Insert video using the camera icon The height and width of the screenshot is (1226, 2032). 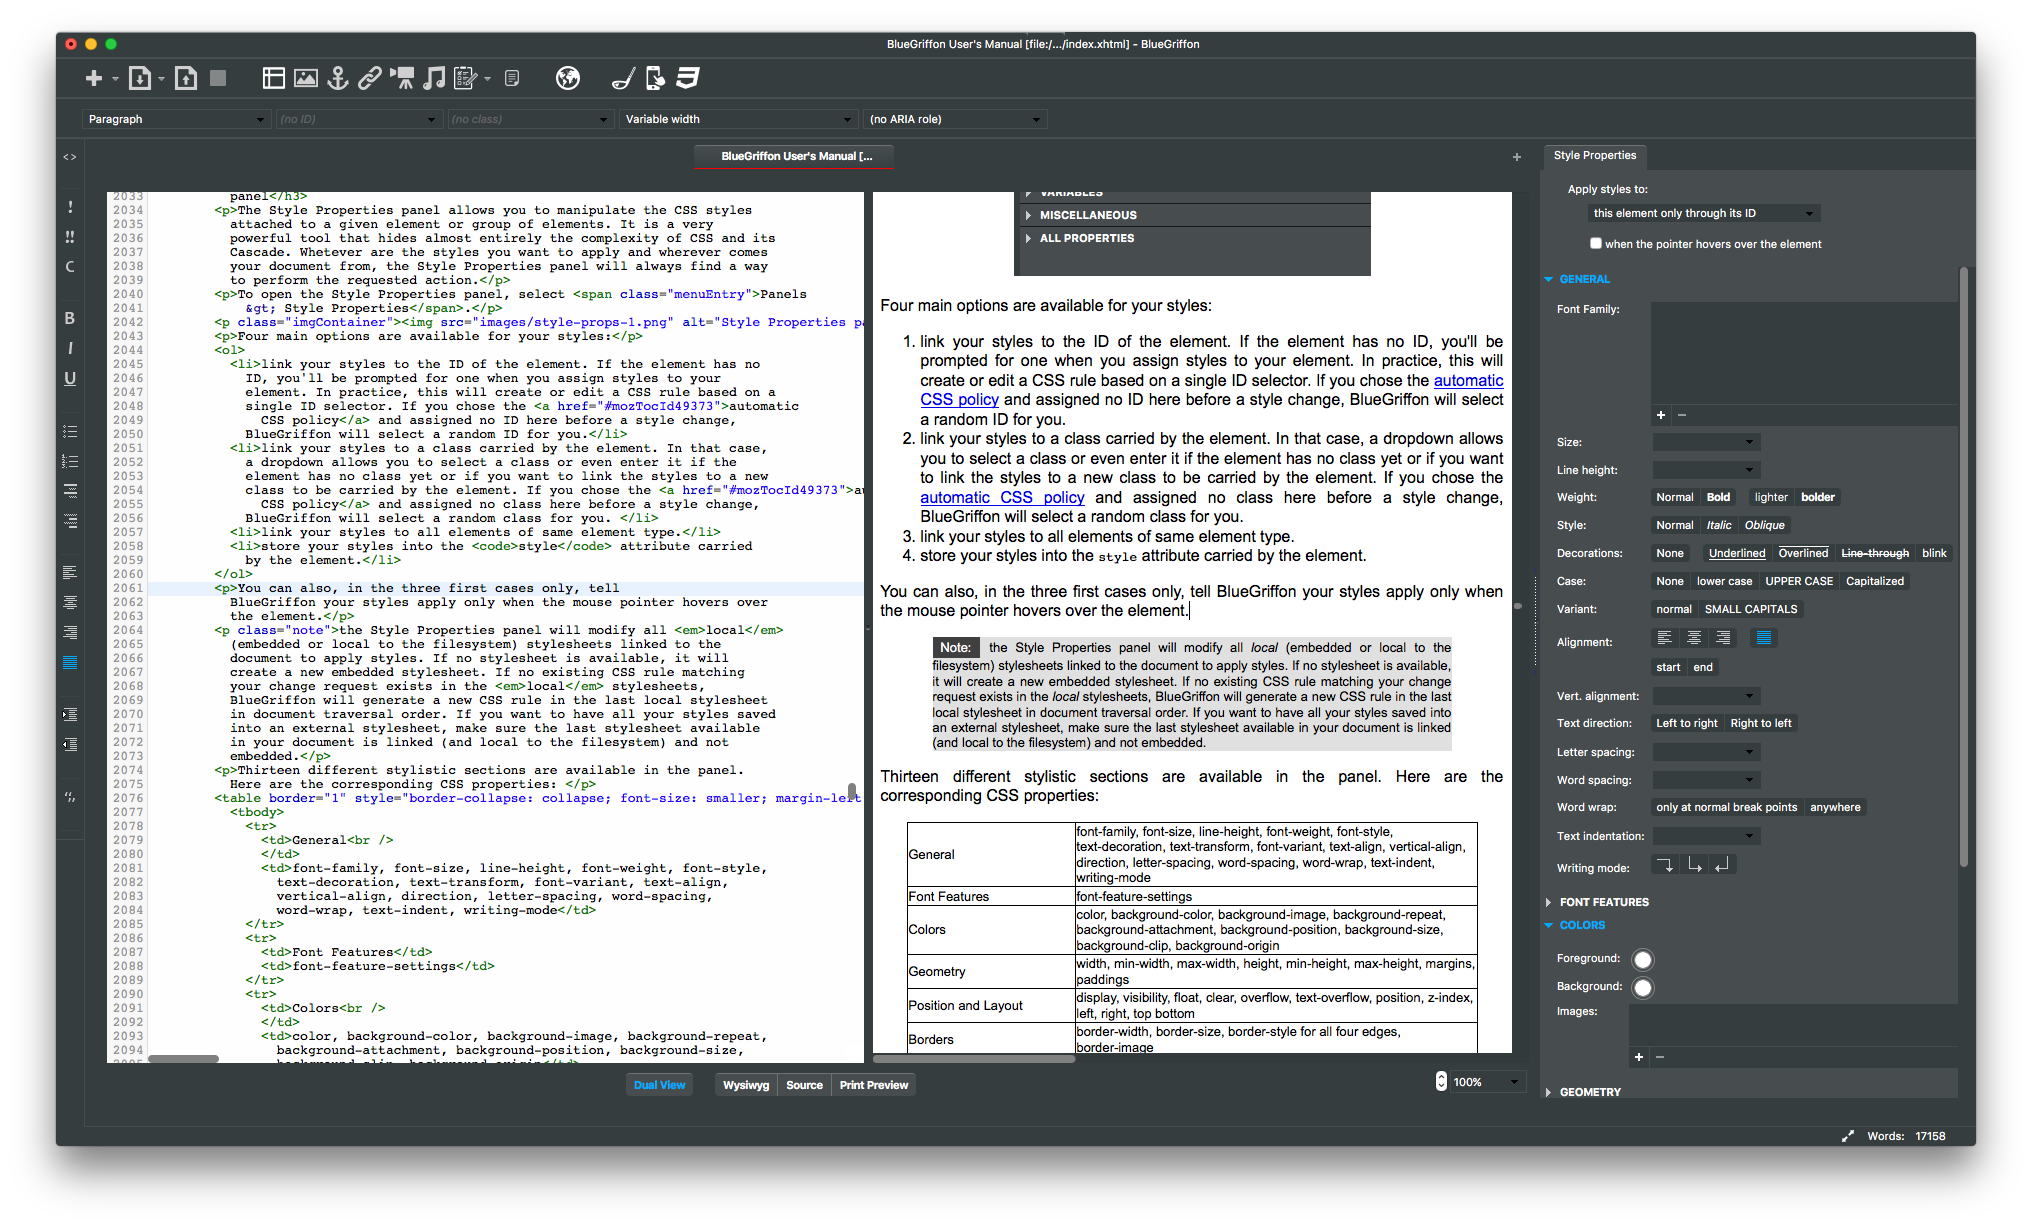(402, 78)
